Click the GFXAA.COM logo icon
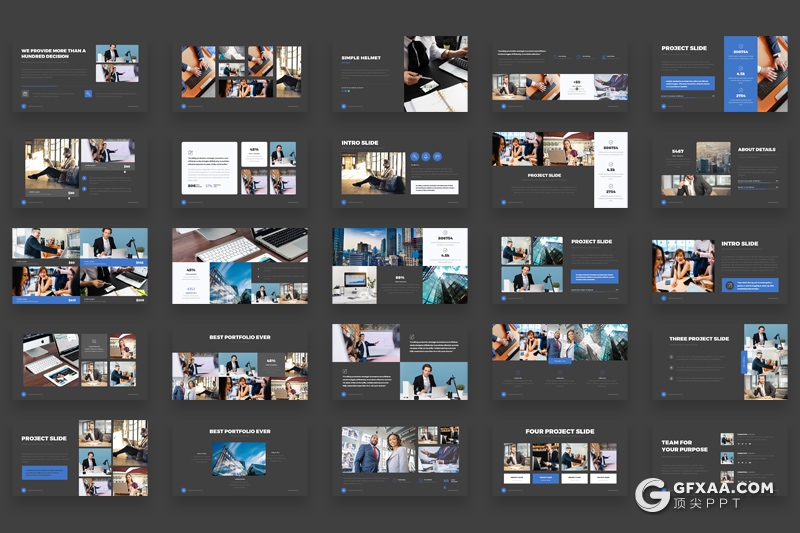The image size is (800, 533). [653, 493]
